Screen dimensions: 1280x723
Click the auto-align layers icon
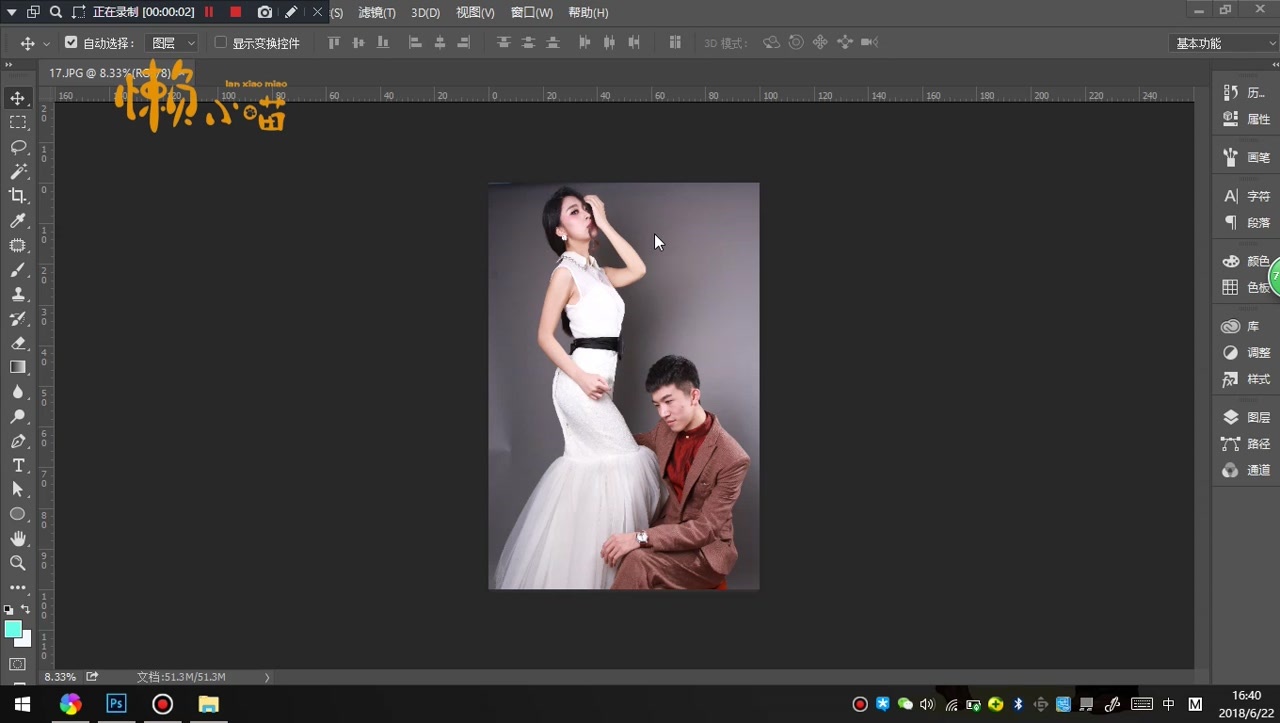pyautogui.click(x=675, y=43)
